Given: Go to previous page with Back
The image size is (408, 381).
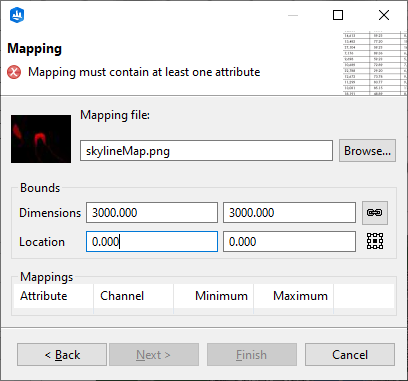Looking at the screenshot, I should click(62, 355).
